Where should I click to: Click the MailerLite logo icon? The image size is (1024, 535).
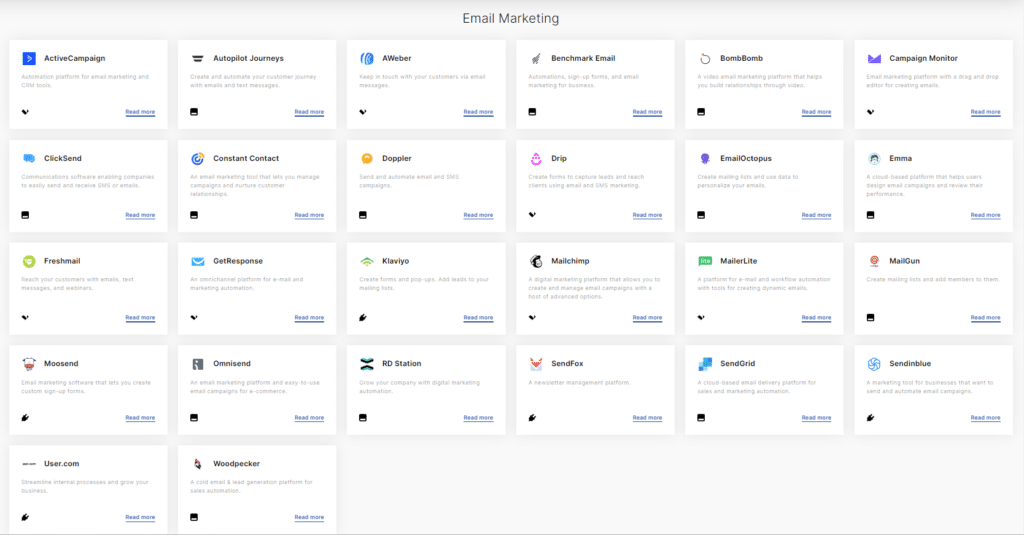pos(705,261)
